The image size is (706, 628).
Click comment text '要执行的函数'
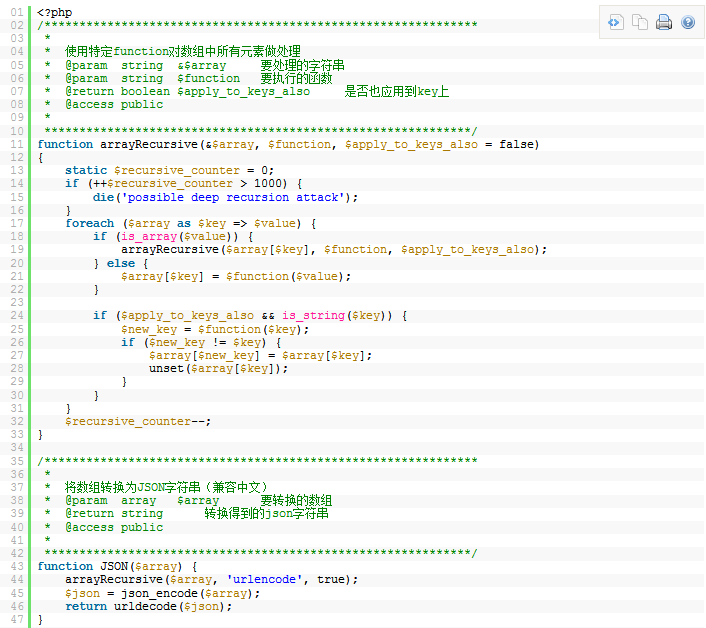296,78
